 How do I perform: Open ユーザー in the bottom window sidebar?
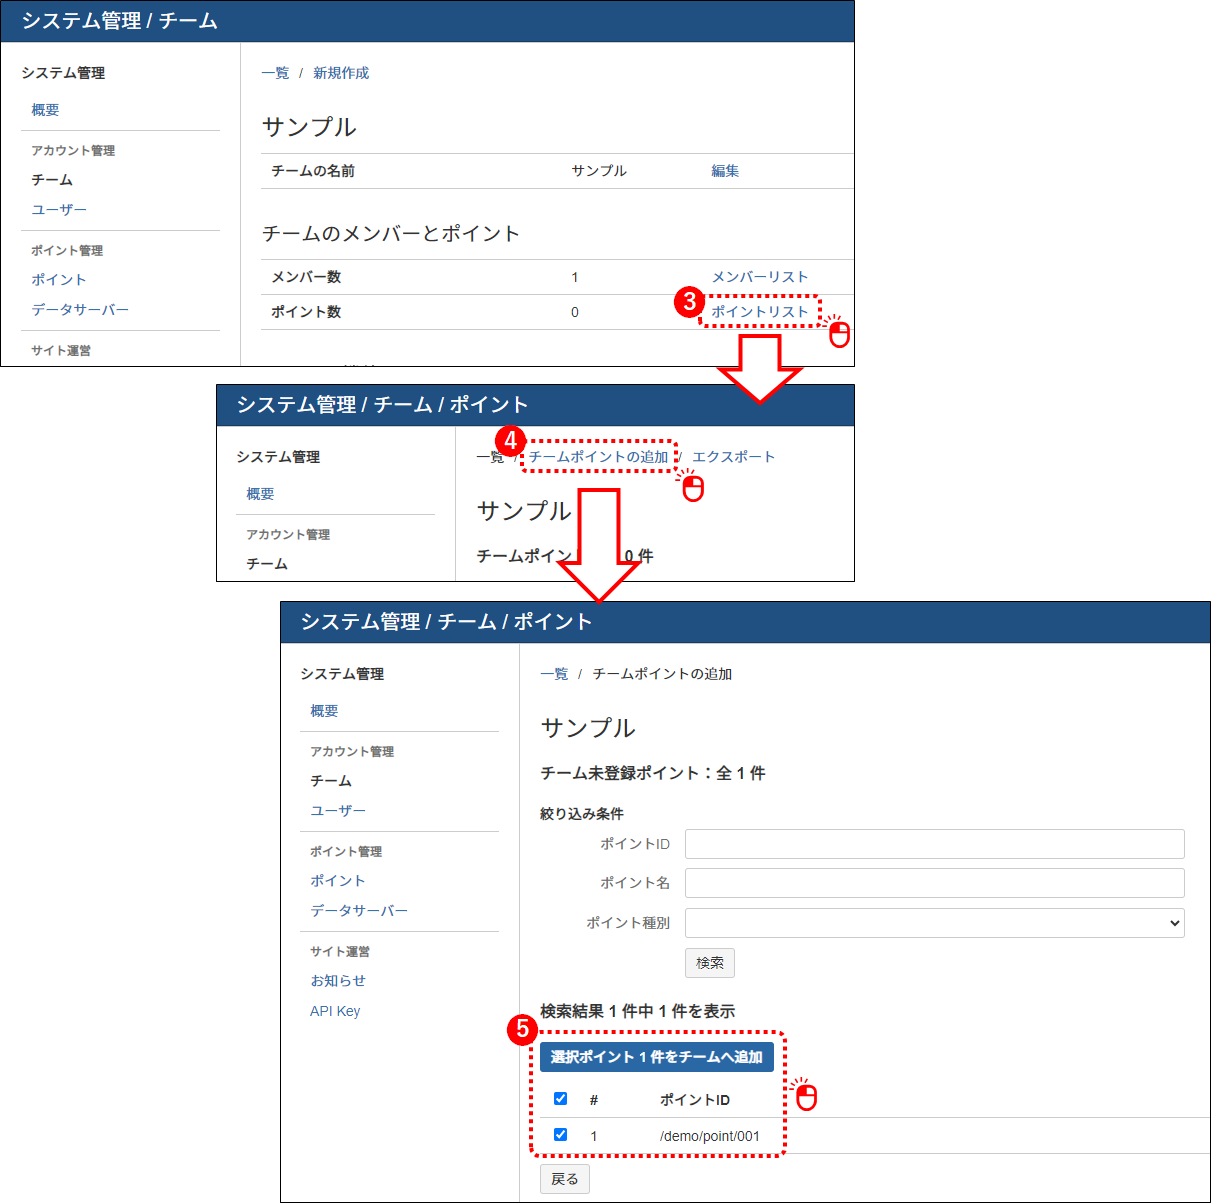coord(338,811)
